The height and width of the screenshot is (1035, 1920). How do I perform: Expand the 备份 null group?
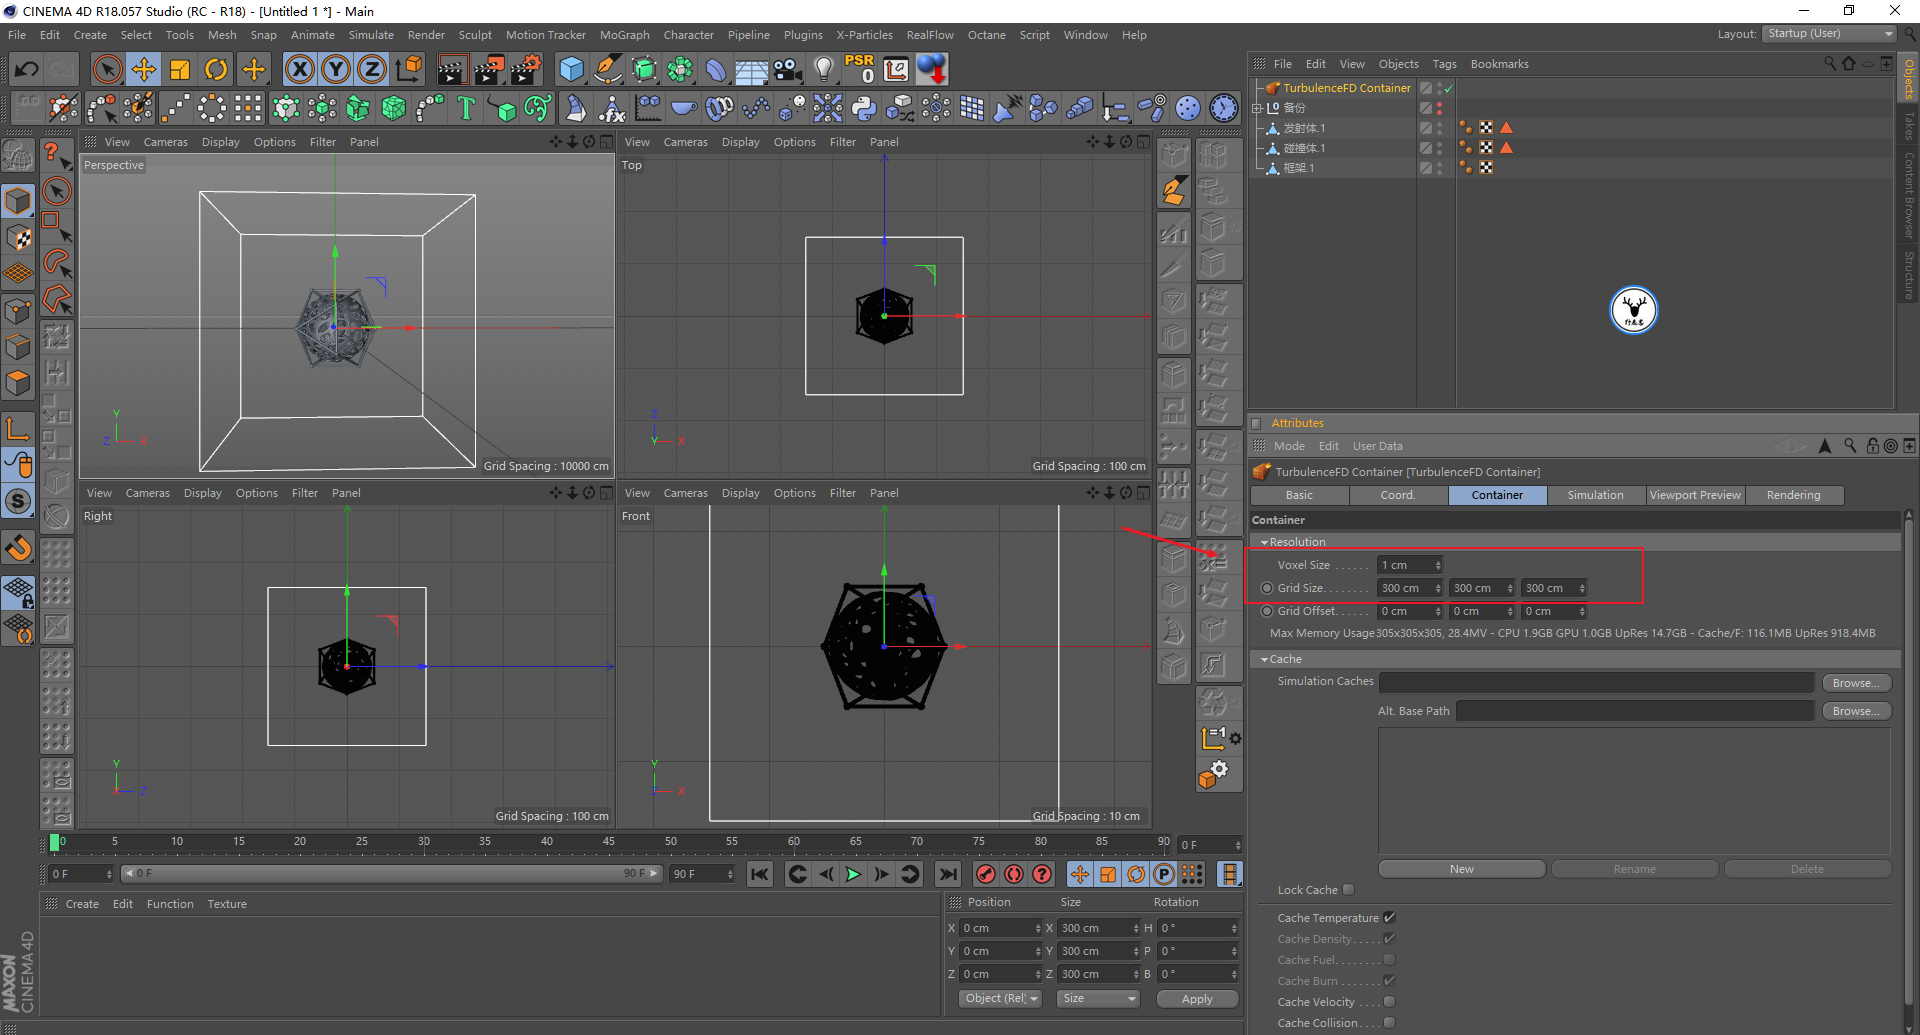pyautogui.click(x=1258, y=108)
